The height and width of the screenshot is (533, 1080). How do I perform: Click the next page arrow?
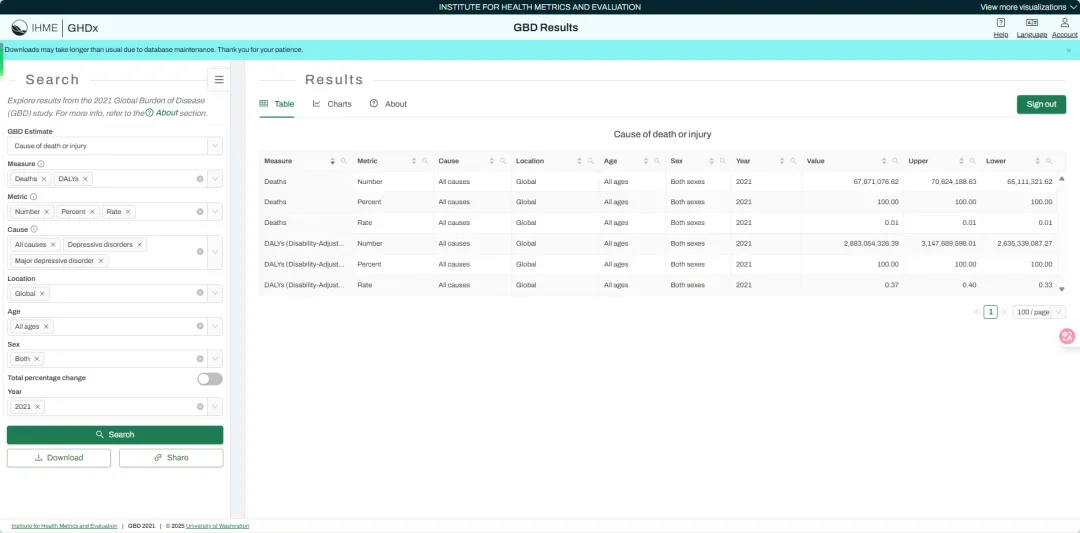click(1004, 312)
